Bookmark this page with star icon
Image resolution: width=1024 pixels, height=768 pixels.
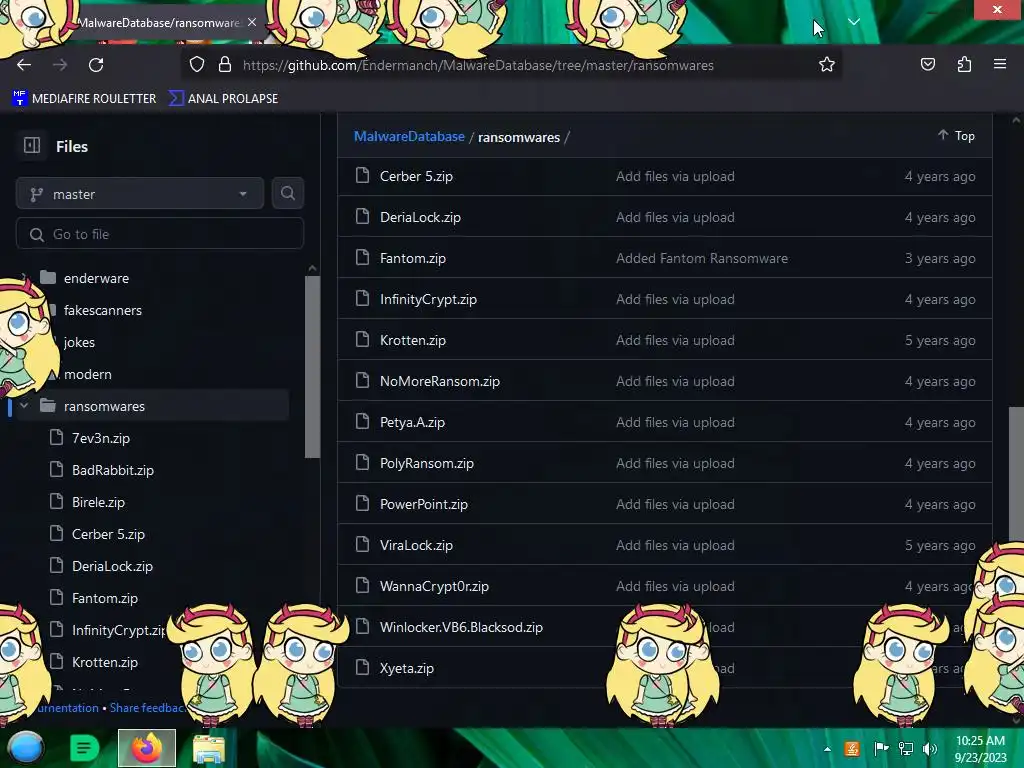827,65
